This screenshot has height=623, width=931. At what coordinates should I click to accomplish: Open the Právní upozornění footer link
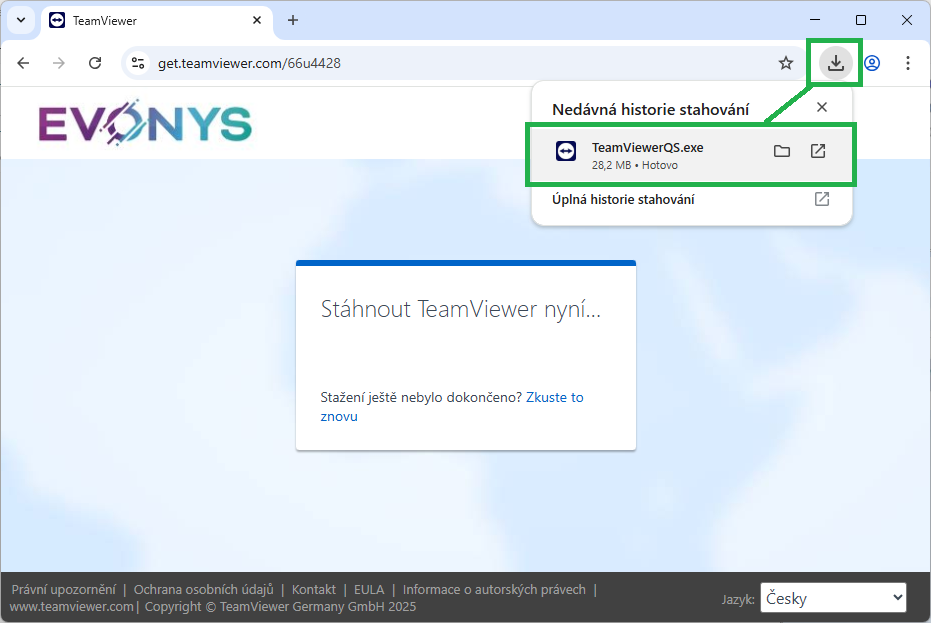click(64, 589)
